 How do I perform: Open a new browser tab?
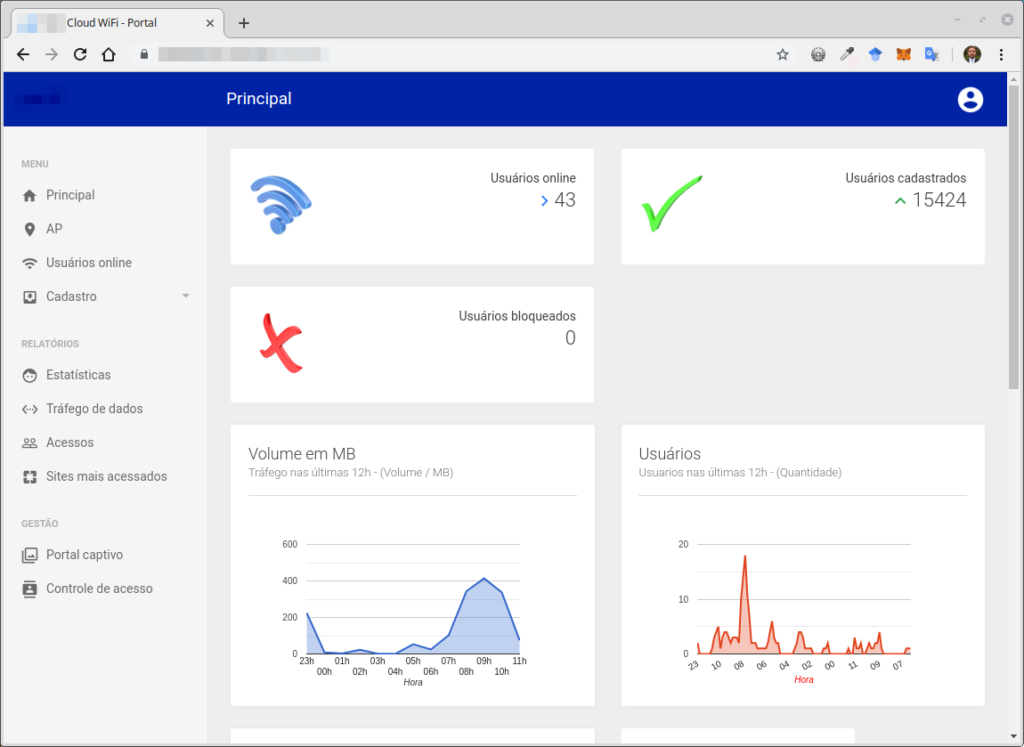click(244, 23)
